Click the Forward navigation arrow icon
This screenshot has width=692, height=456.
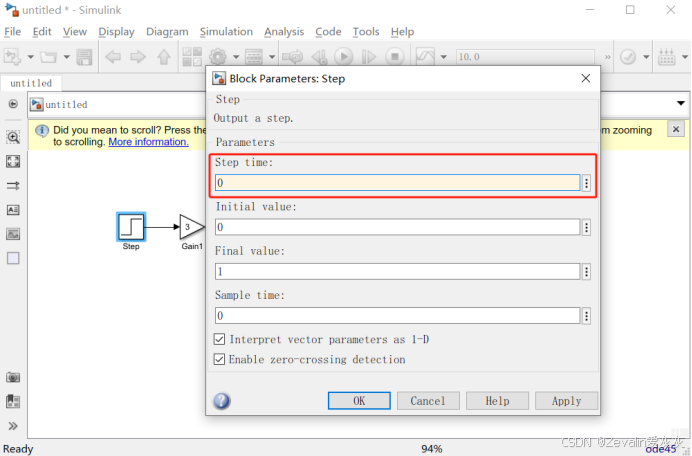[x=138, y=57]
